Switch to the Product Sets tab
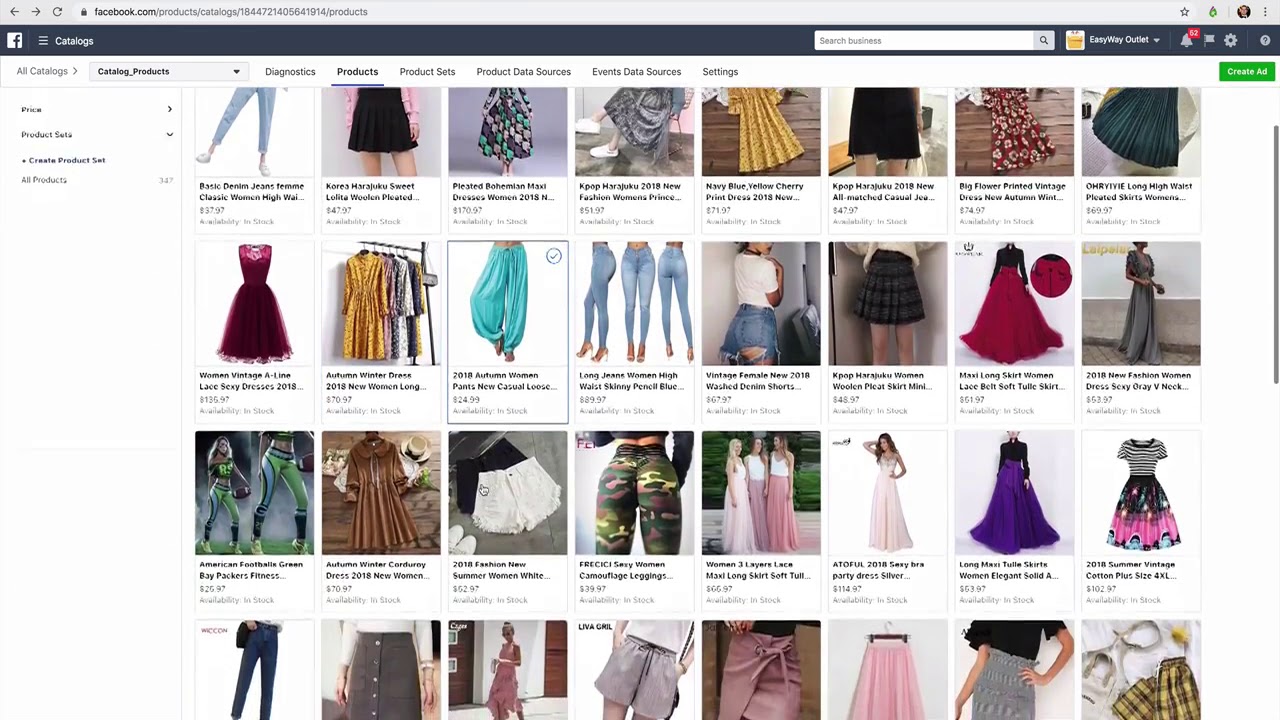 tap(427, 72)
